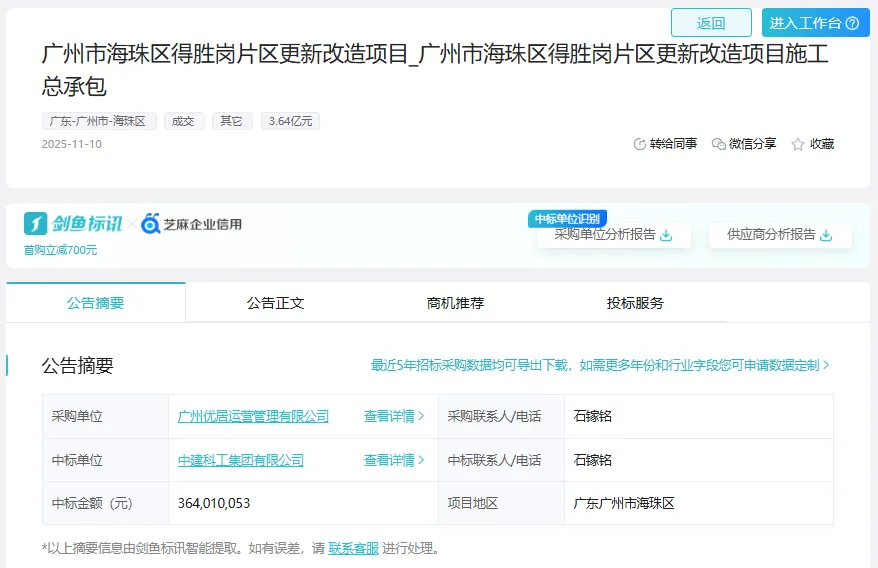Click the 微信分享 WeChat share icon
The width and height of the screenshot is (878, 568).
[x=718, y=144]
